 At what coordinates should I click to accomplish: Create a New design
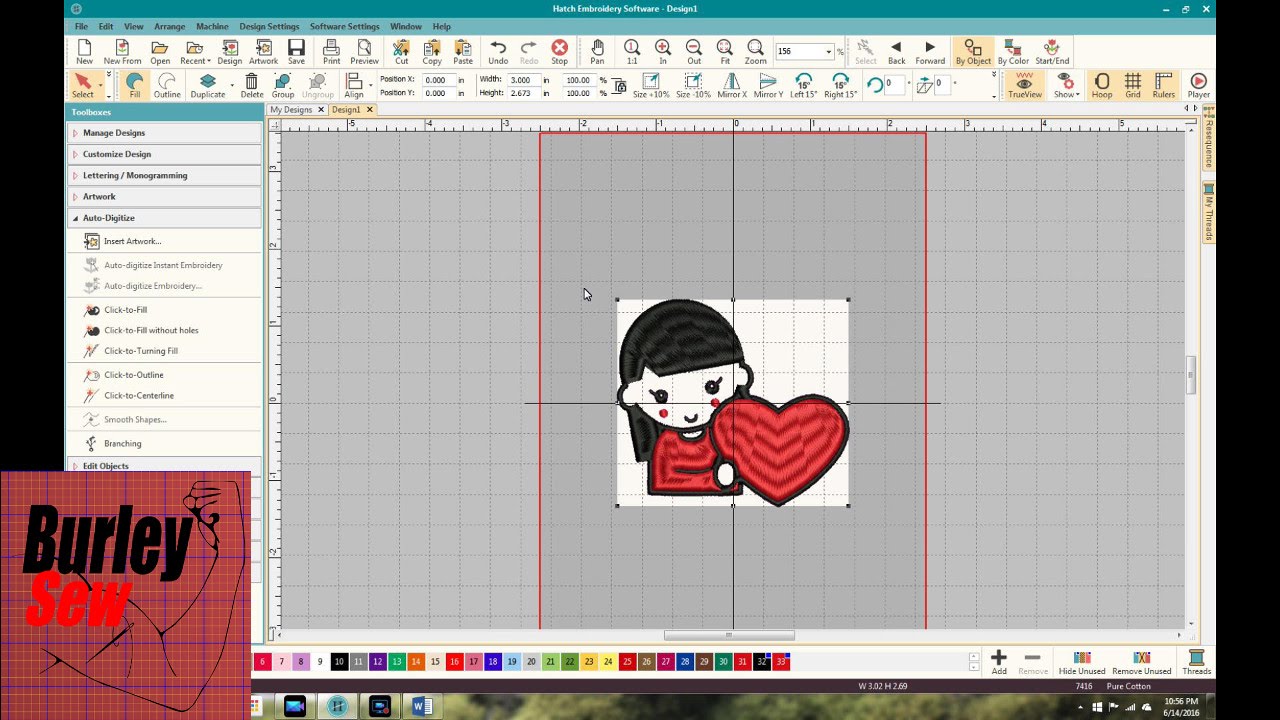coord(84,52)
